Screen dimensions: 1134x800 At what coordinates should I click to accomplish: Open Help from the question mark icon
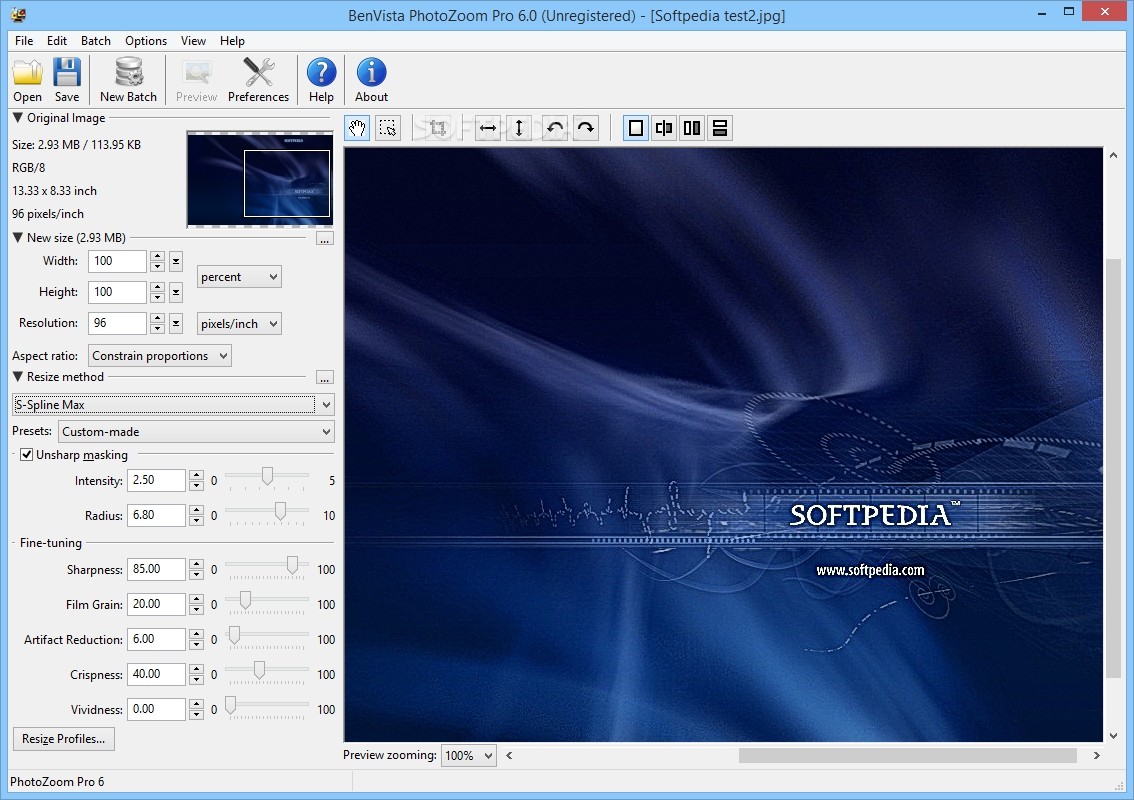pyautogui.click(x=321, y=80)
